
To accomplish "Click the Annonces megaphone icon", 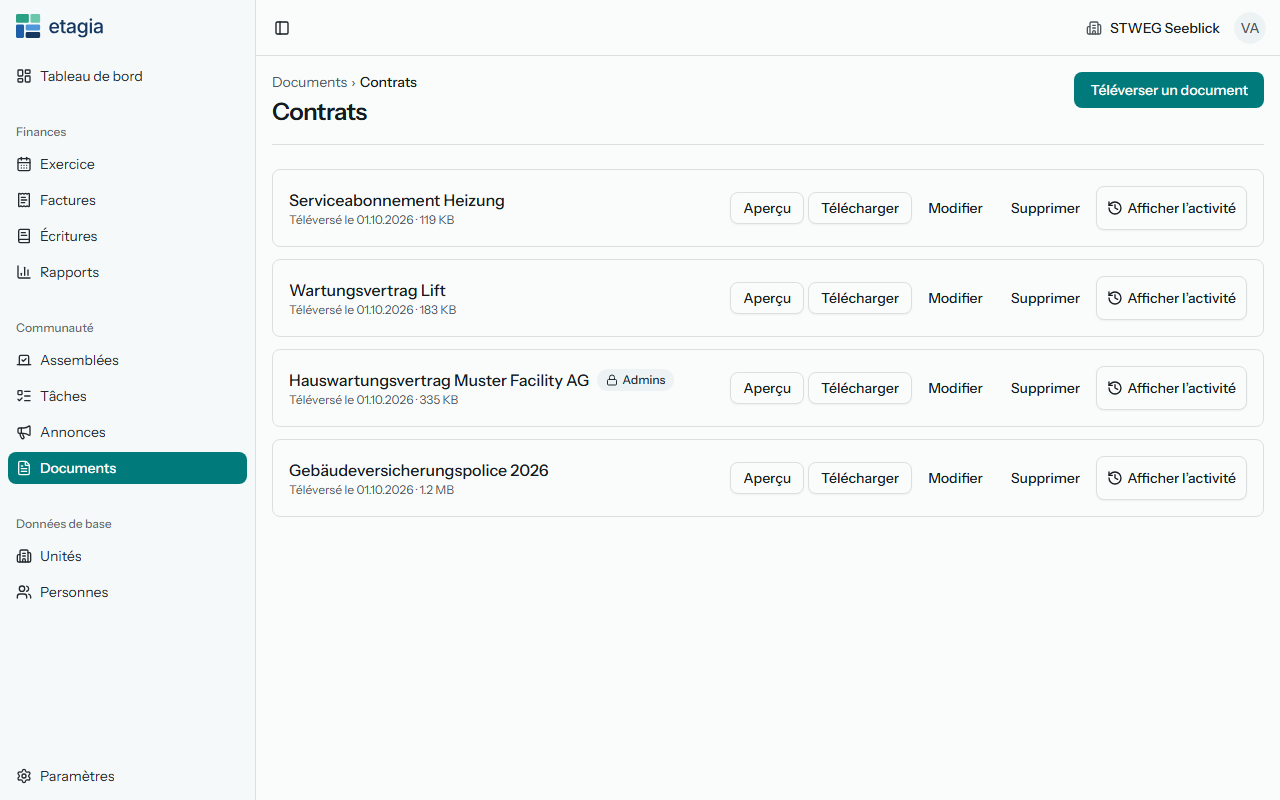I will [x=24, y=432].
